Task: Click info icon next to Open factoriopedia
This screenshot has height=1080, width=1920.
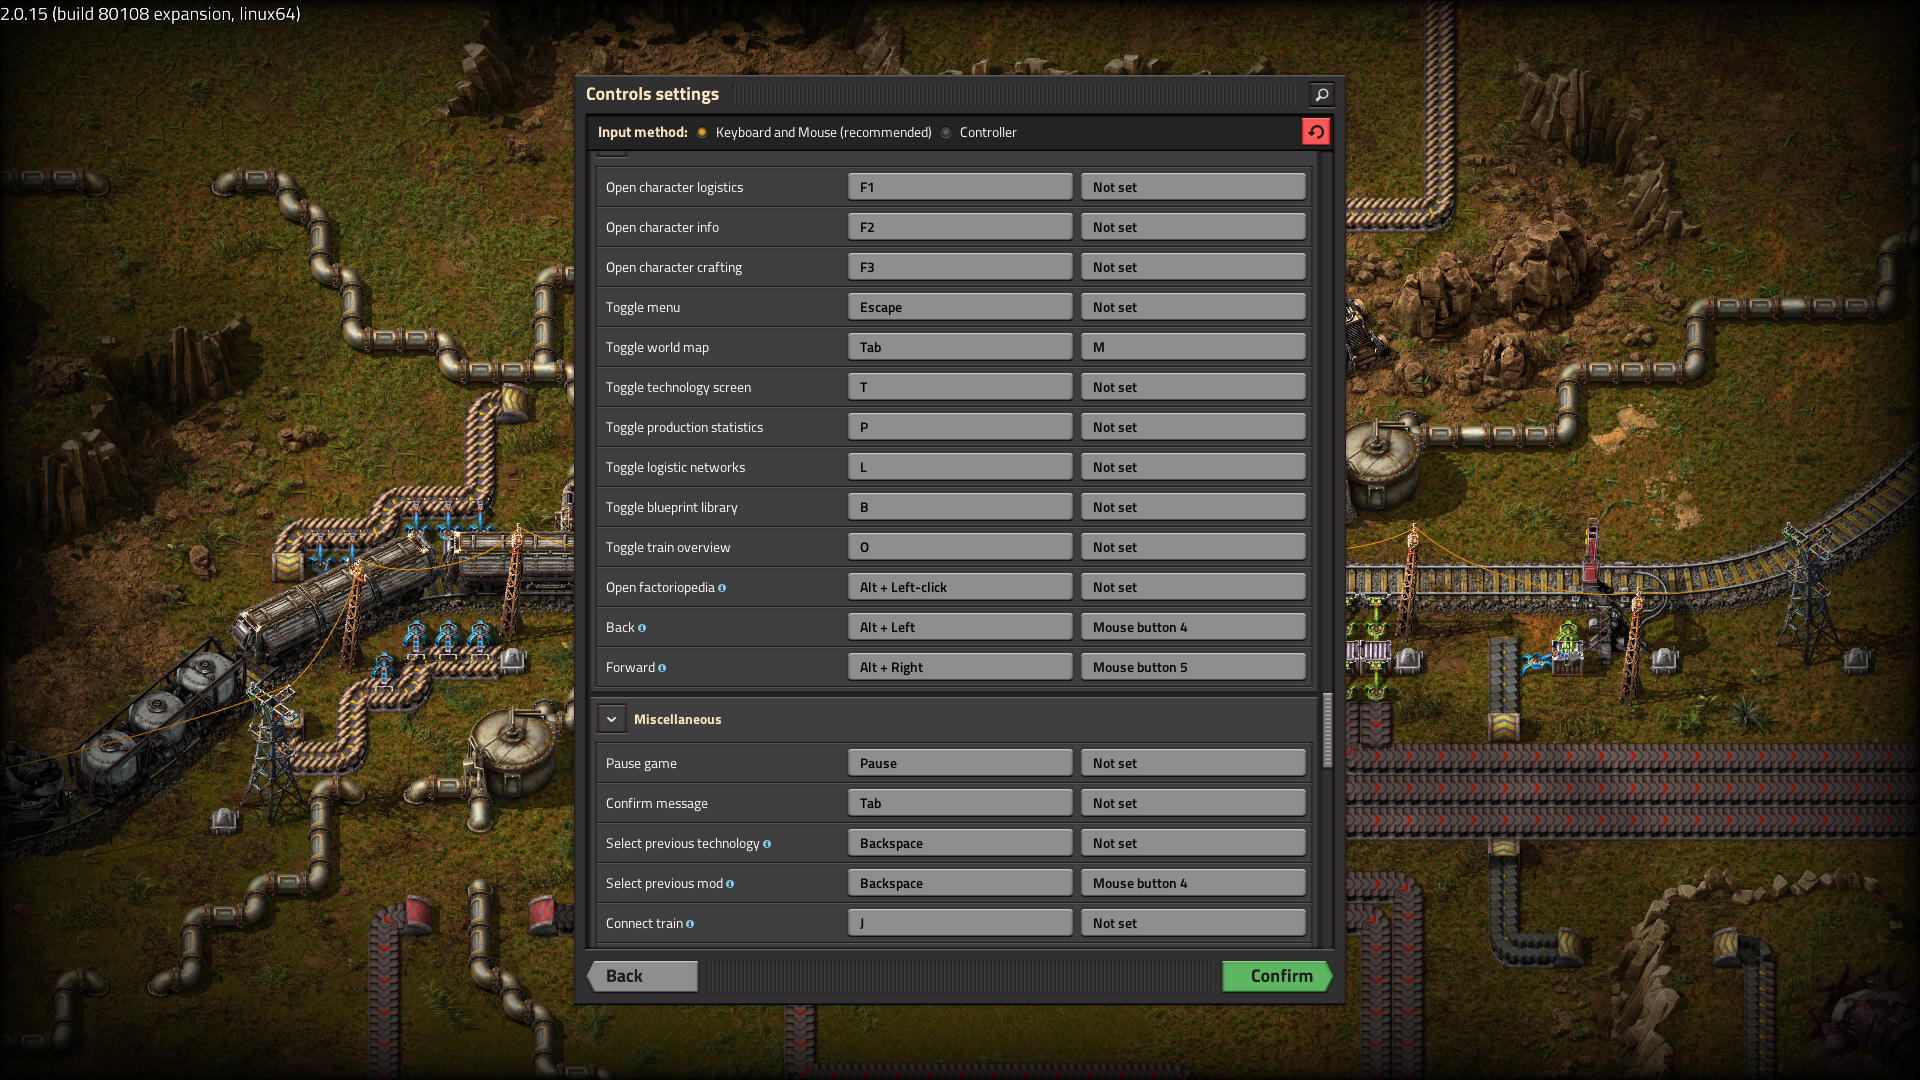Action: pos(722,588)
